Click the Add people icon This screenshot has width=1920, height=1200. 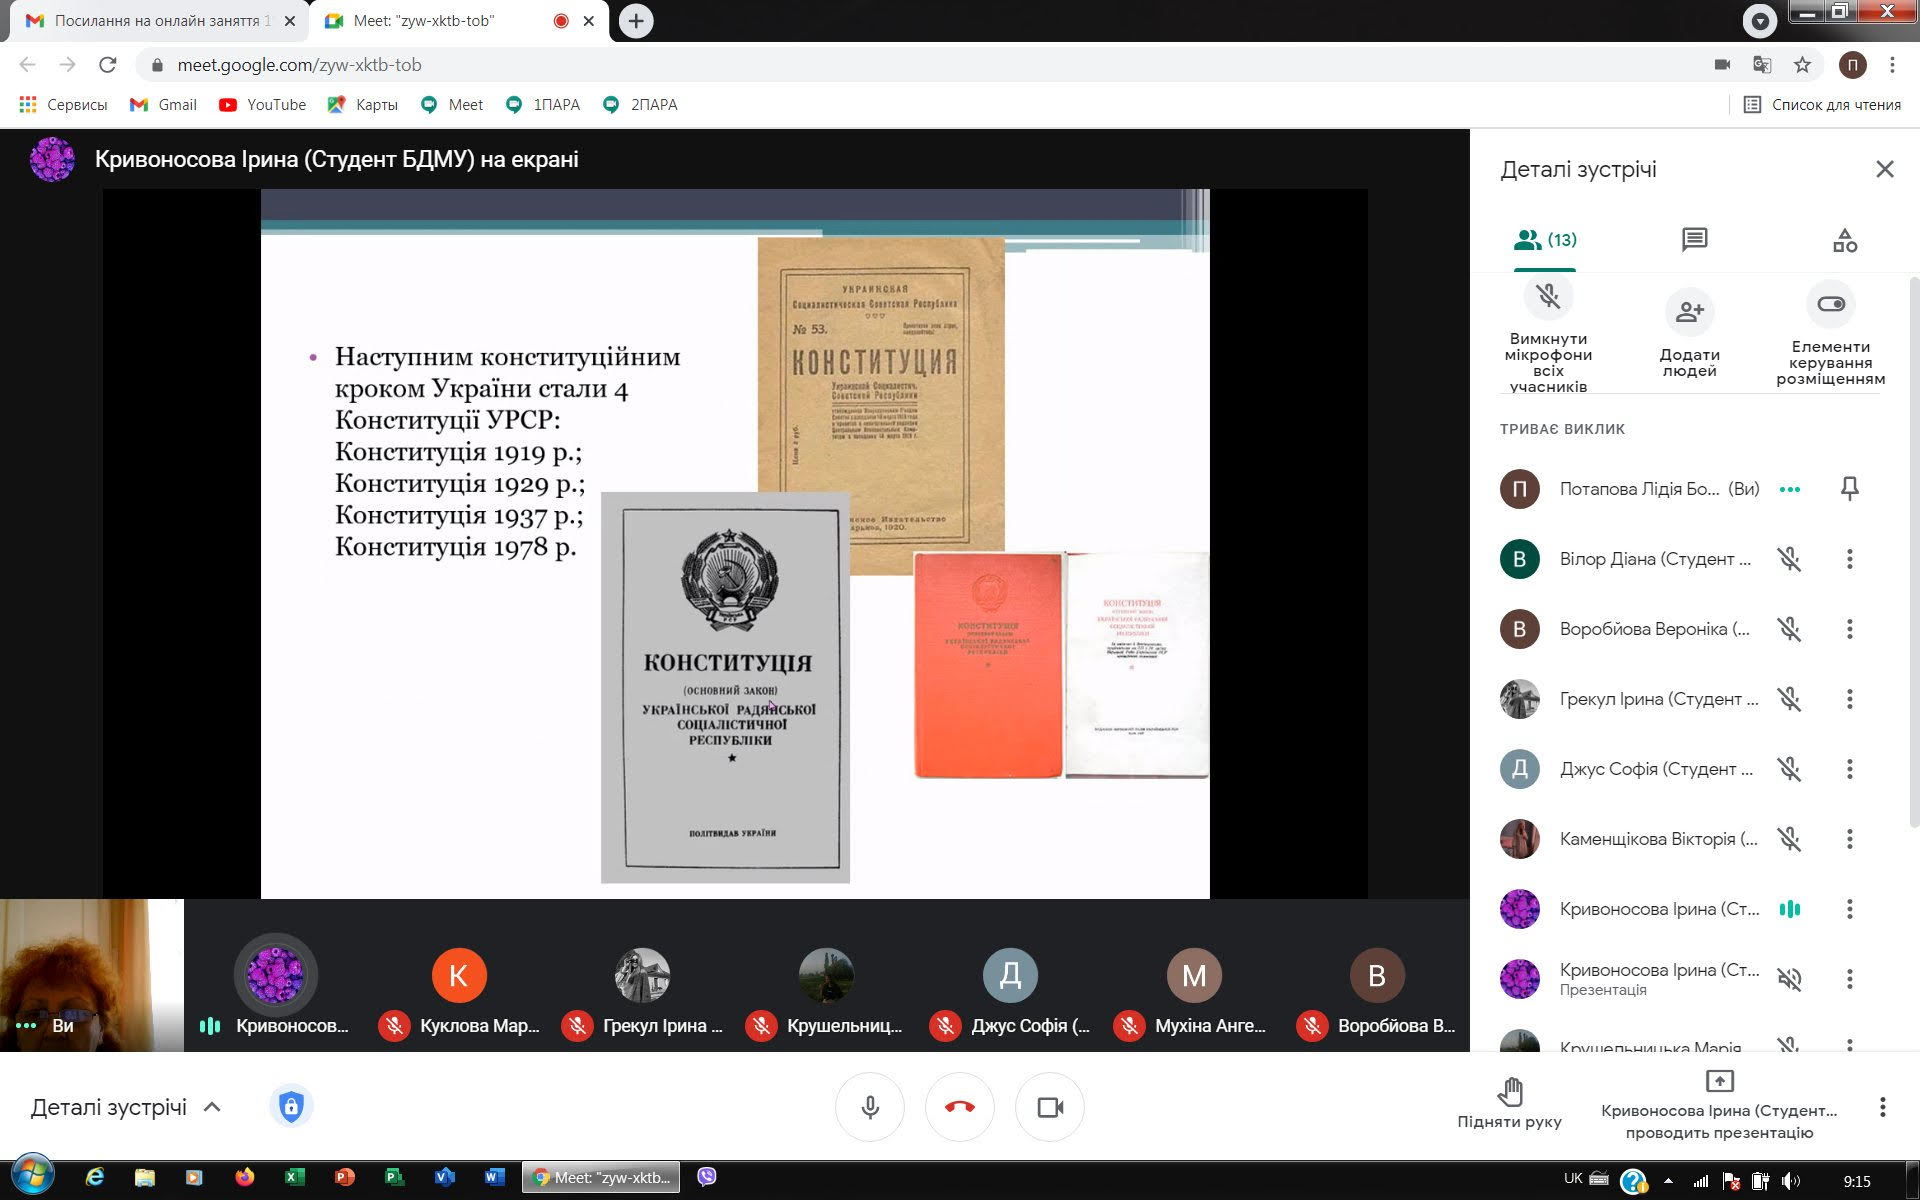click(1689, 312)
